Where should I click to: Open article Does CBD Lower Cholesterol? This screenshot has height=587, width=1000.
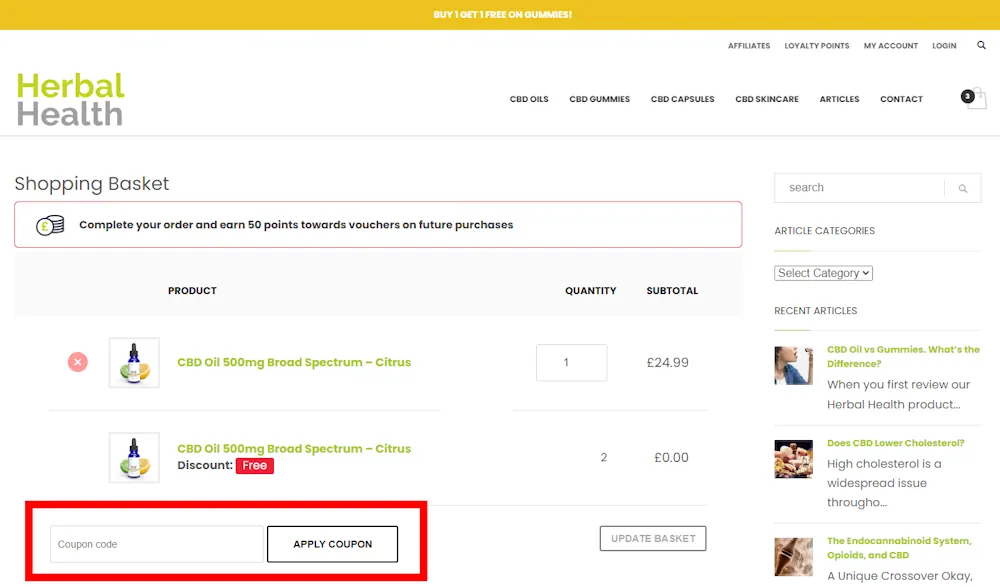[895, 443]
